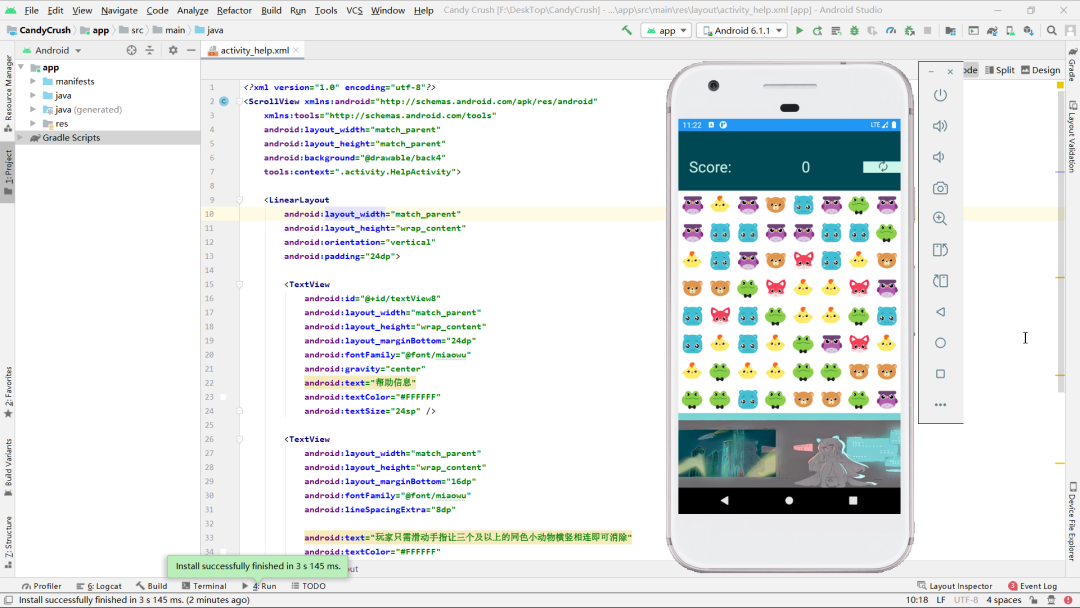Open the Event Log
Screen dimensions: 1080x608
1032,586
